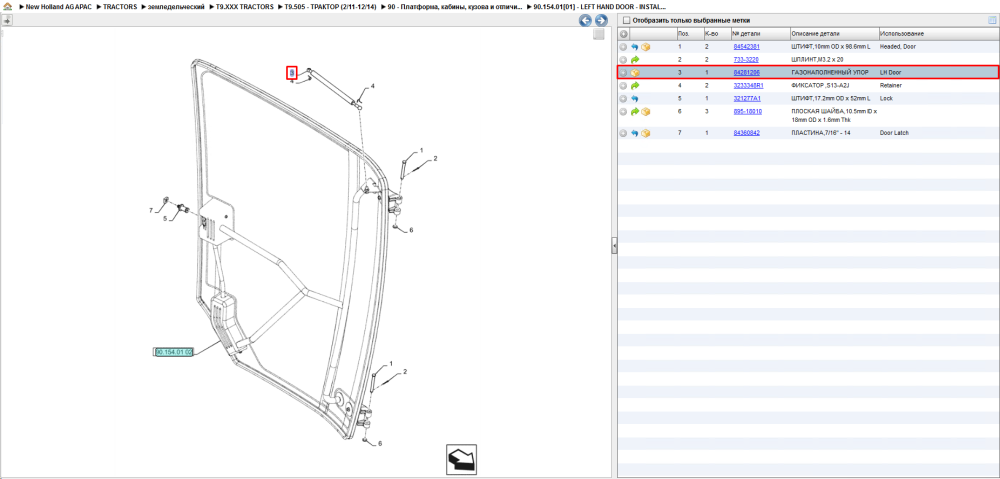Open part number link 321277A1

(x=747, y=99)
